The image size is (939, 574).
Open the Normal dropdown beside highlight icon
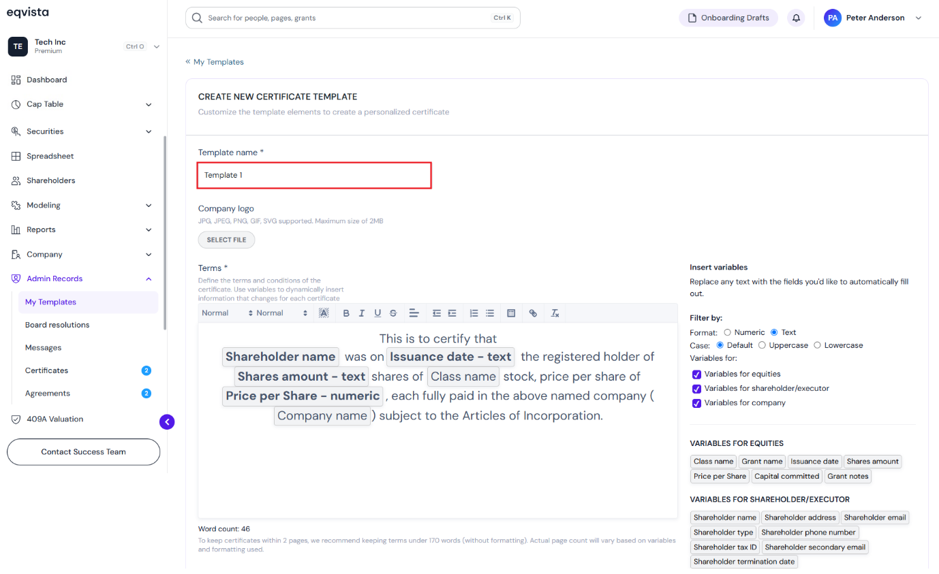[x=281, y=313]
